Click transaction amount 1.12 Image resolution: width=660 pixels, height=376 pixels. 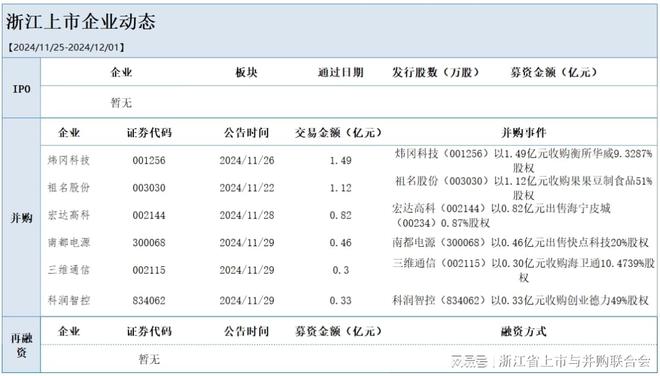341,188
